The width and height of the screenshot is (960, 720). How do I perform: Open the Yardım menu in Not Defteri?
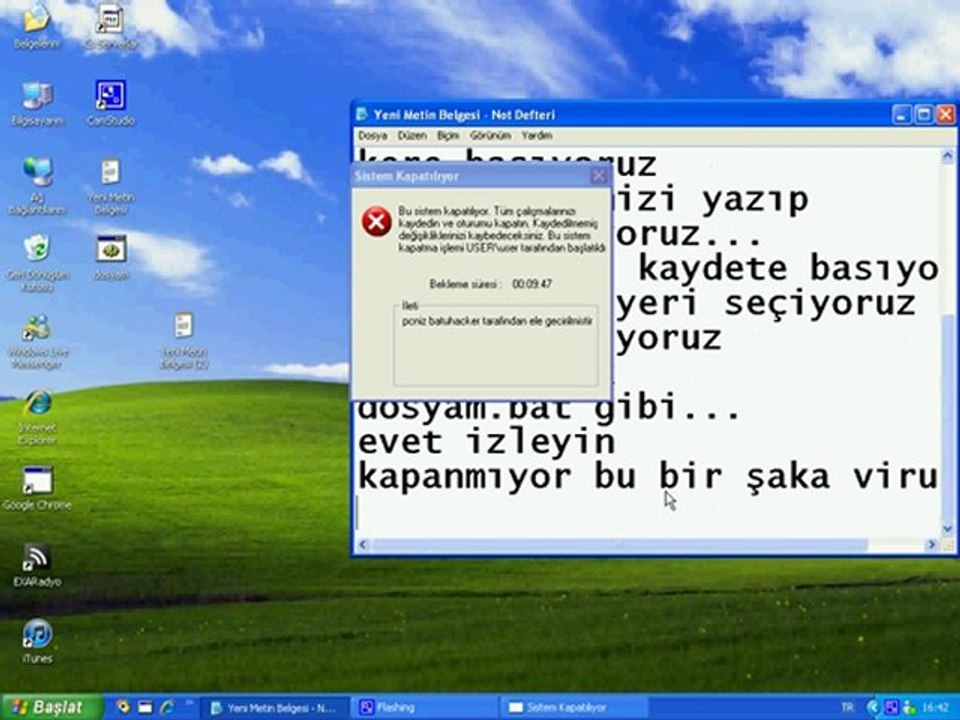[537, 135]
